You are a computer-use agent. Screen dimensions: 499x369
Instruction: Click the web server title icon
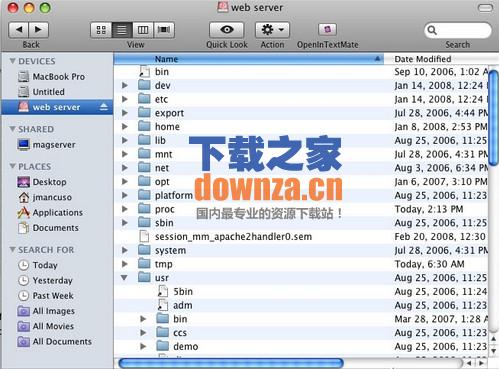point(222,7)
